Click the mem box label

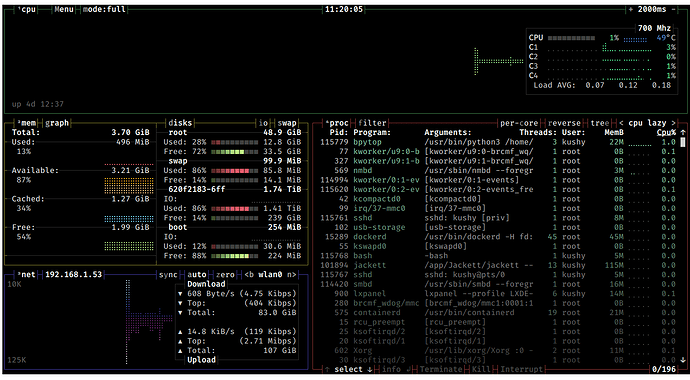tap(27, 123)
